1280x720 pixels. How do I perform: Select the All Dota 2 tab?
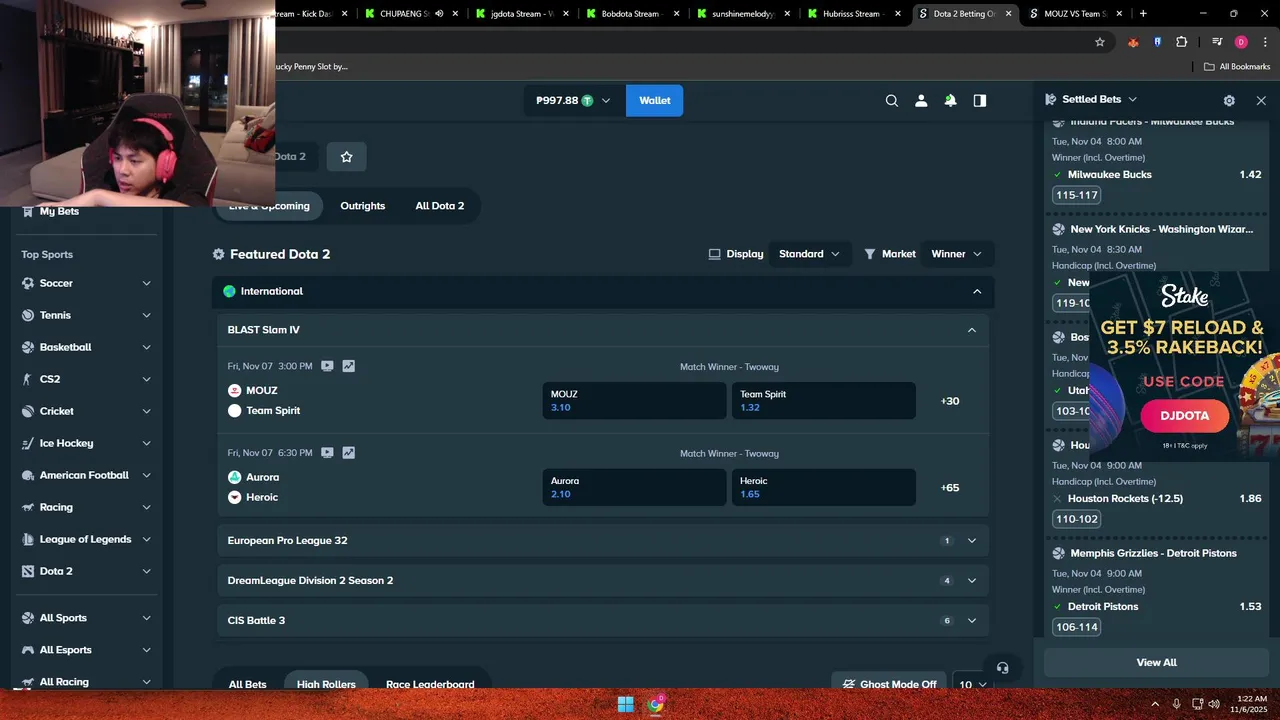pyautogui.click(x=440, y=206)
